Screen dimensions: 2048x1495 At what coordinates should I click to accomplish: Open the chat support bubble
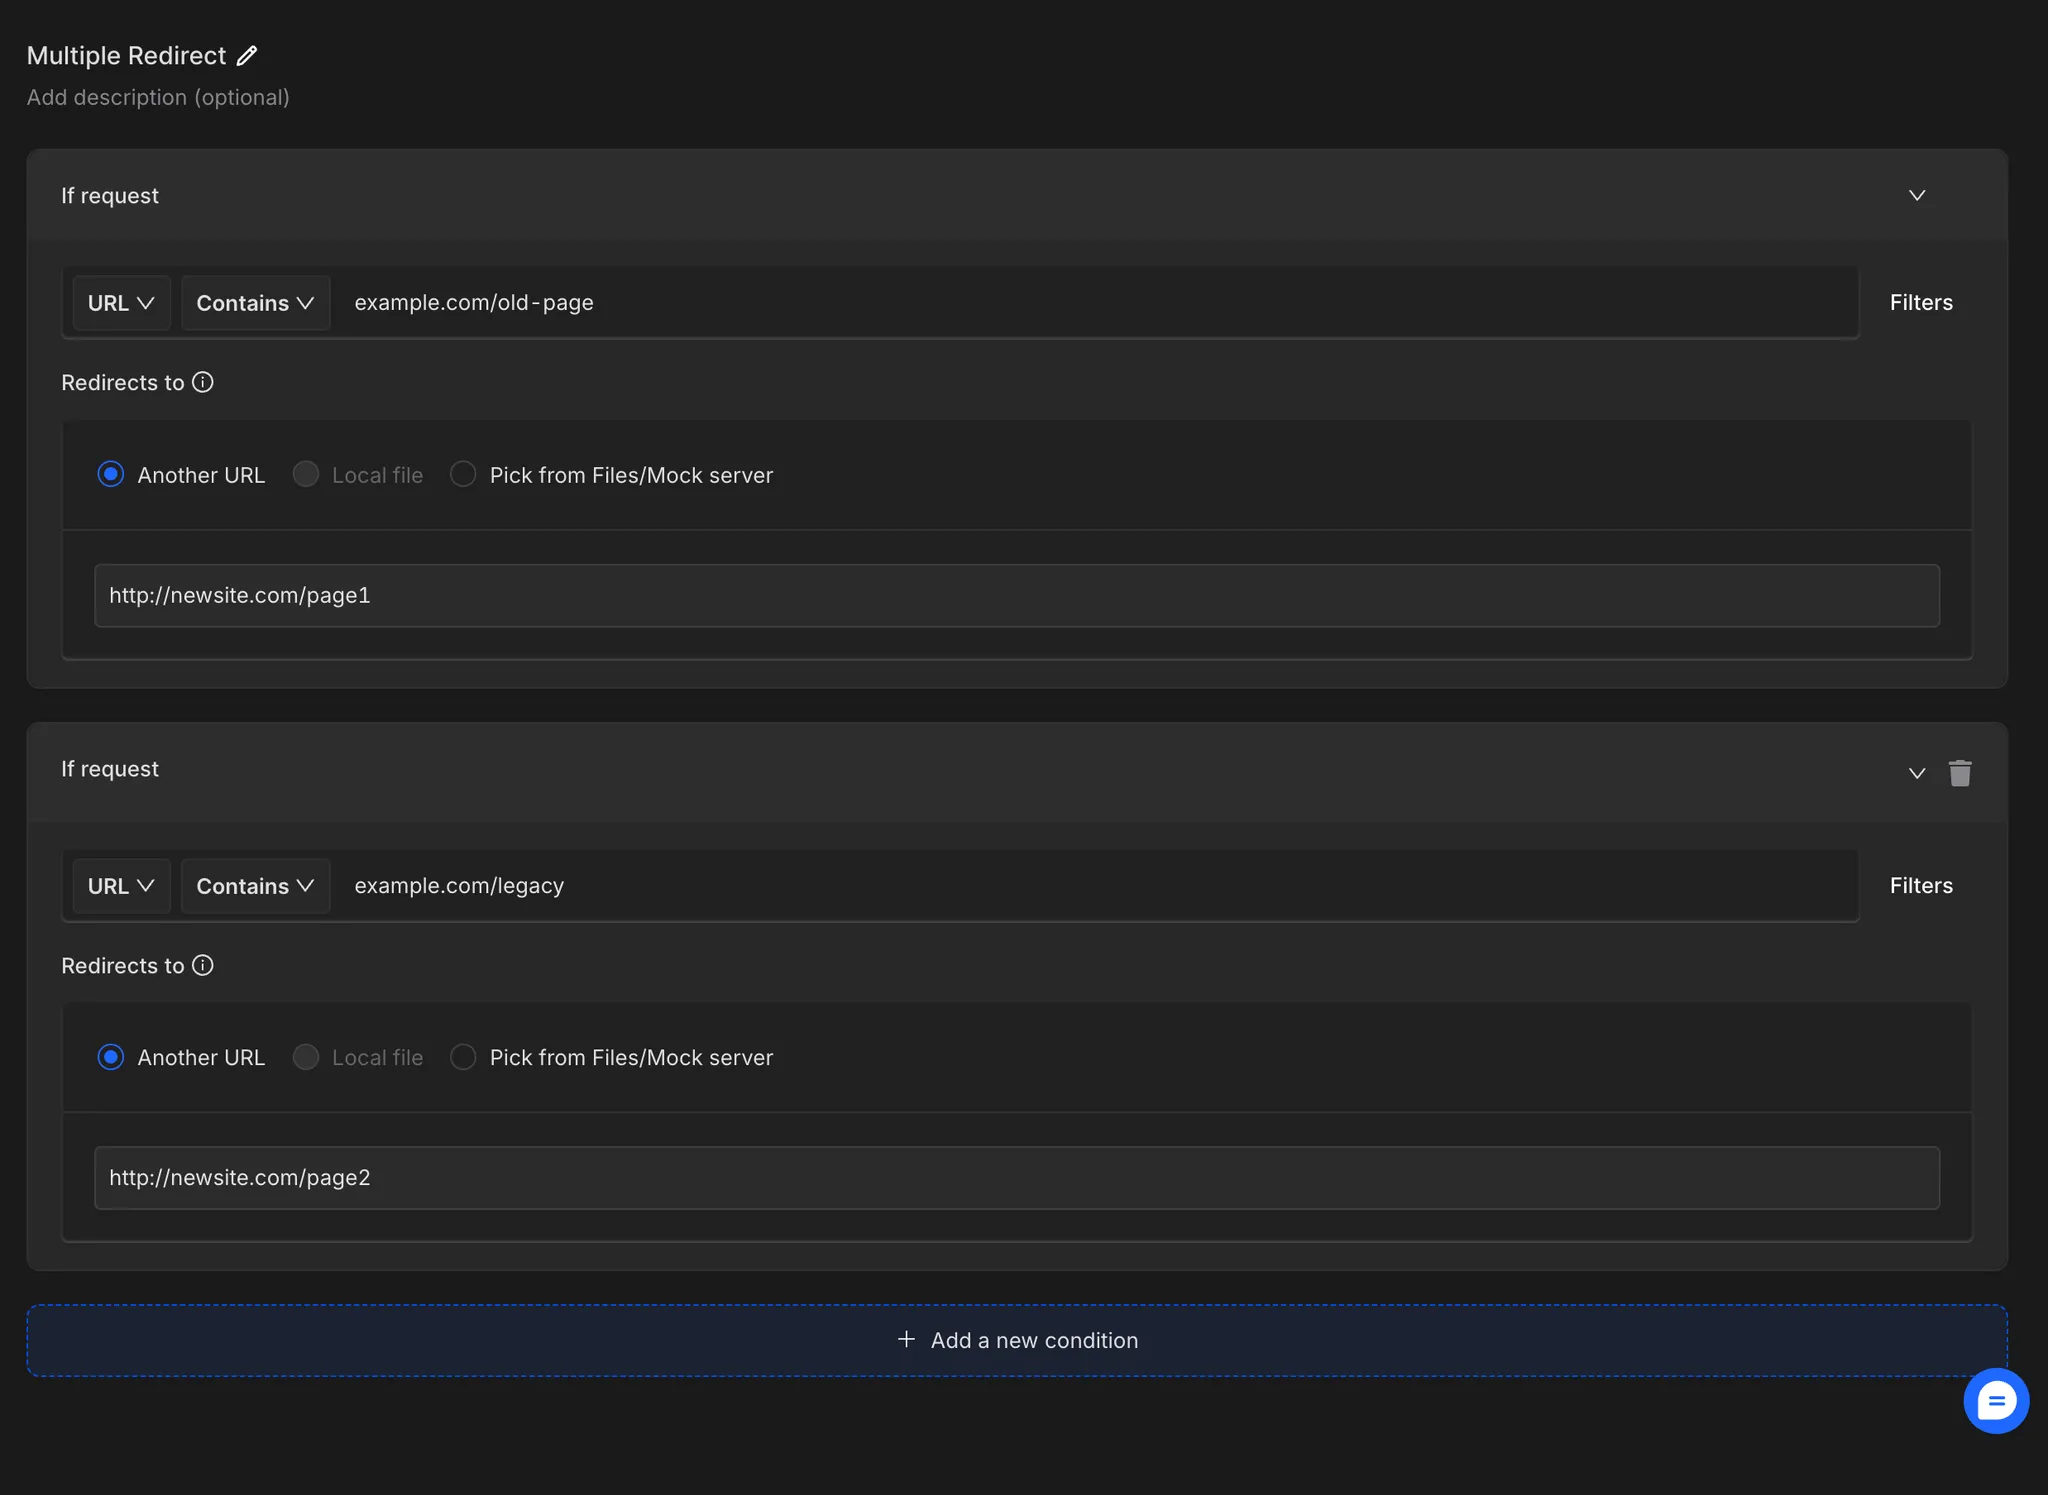(1995, 1400)
